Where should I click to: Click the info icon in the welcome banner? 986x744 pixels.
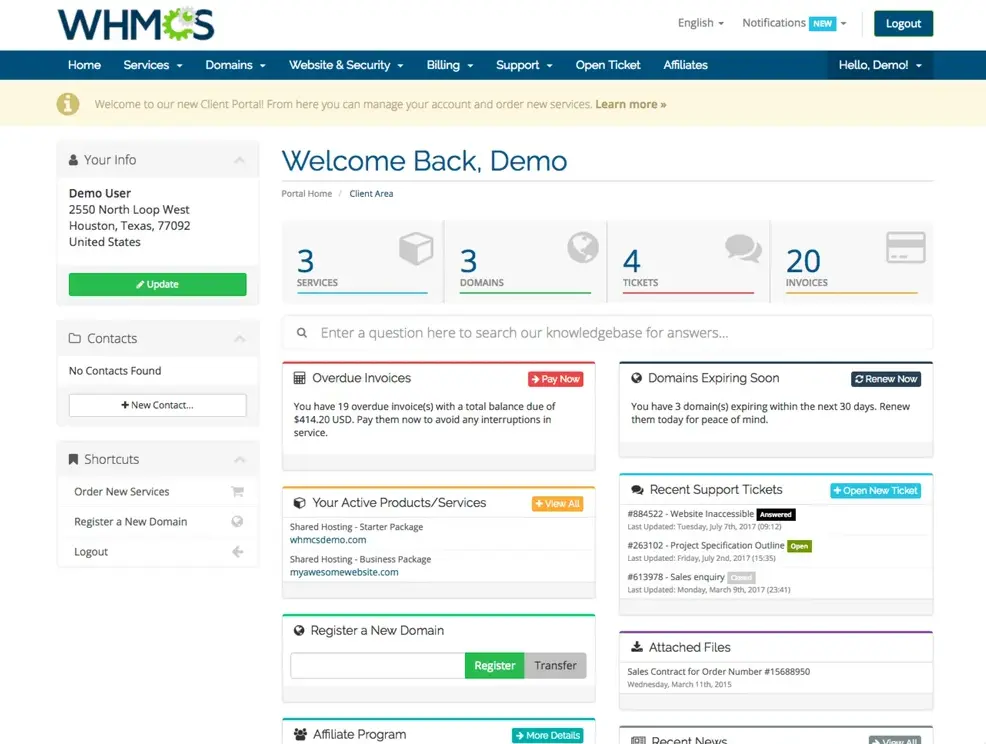point(68,104)
